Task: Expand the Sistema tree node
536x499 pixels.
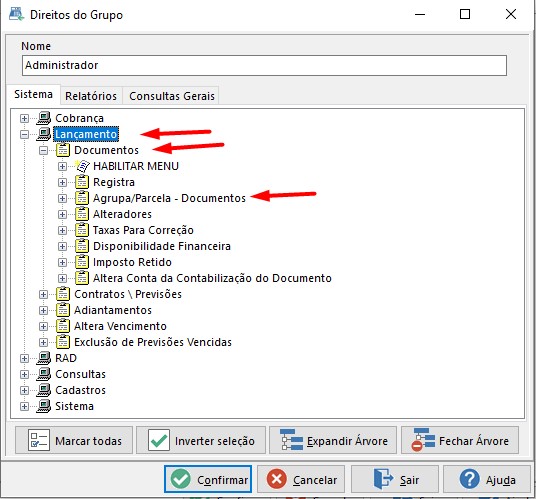Action: pos(24,407)
